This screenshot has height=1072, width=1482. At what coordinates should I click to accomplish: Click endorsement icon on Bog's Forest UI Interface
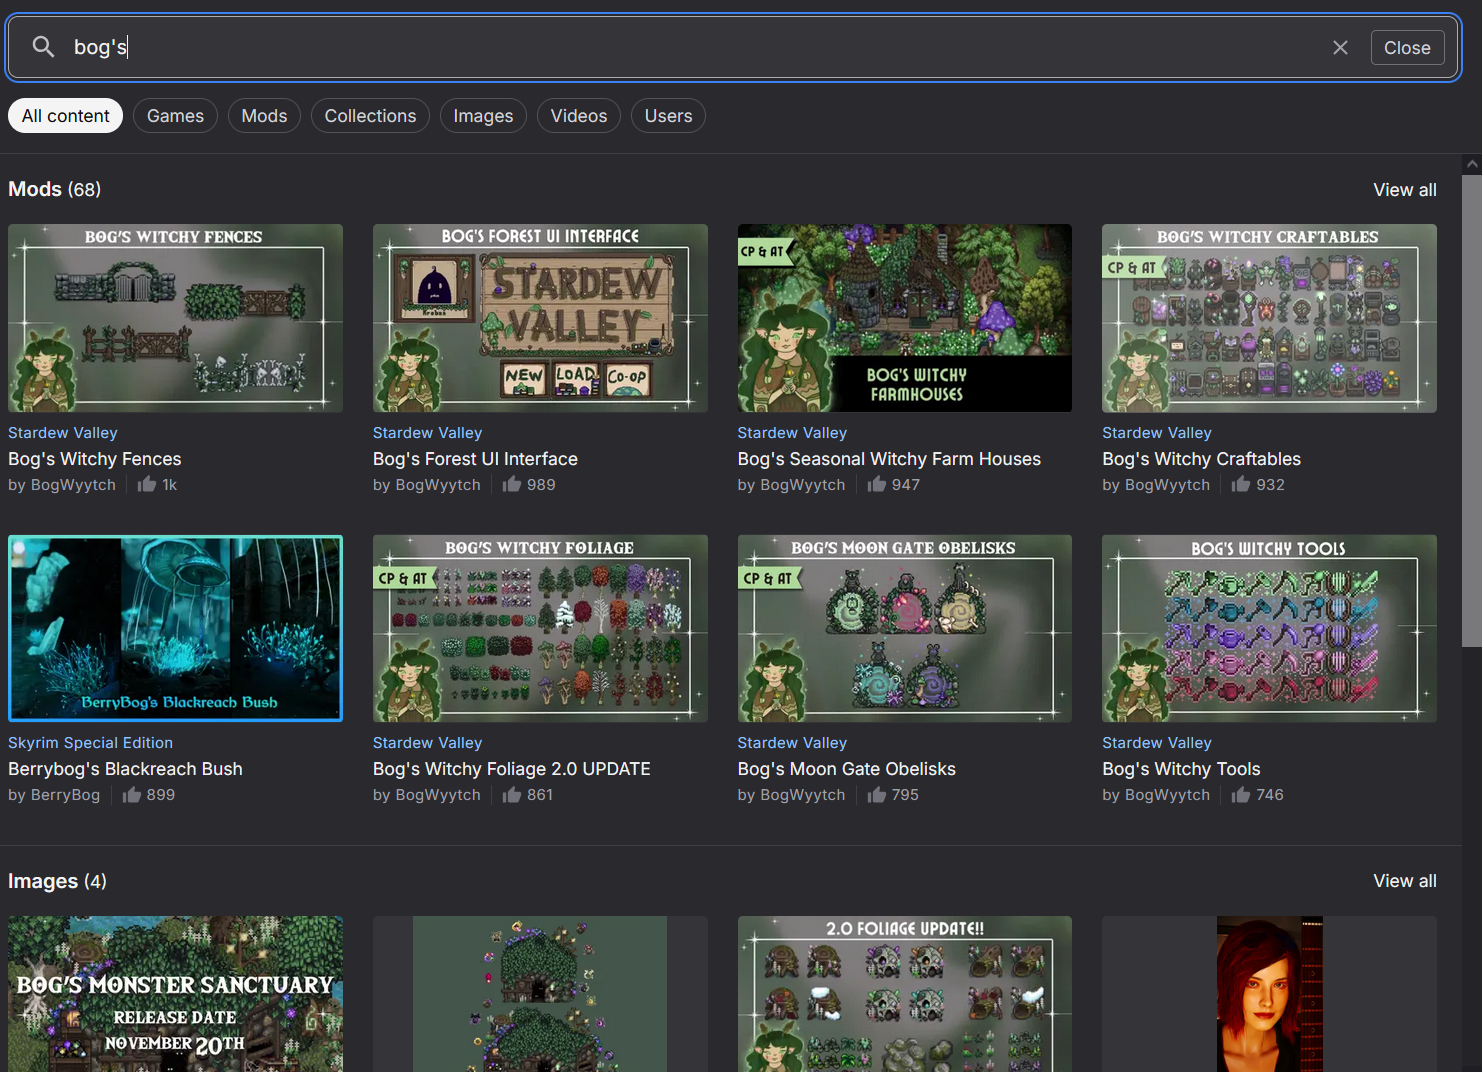pos(512,485)
